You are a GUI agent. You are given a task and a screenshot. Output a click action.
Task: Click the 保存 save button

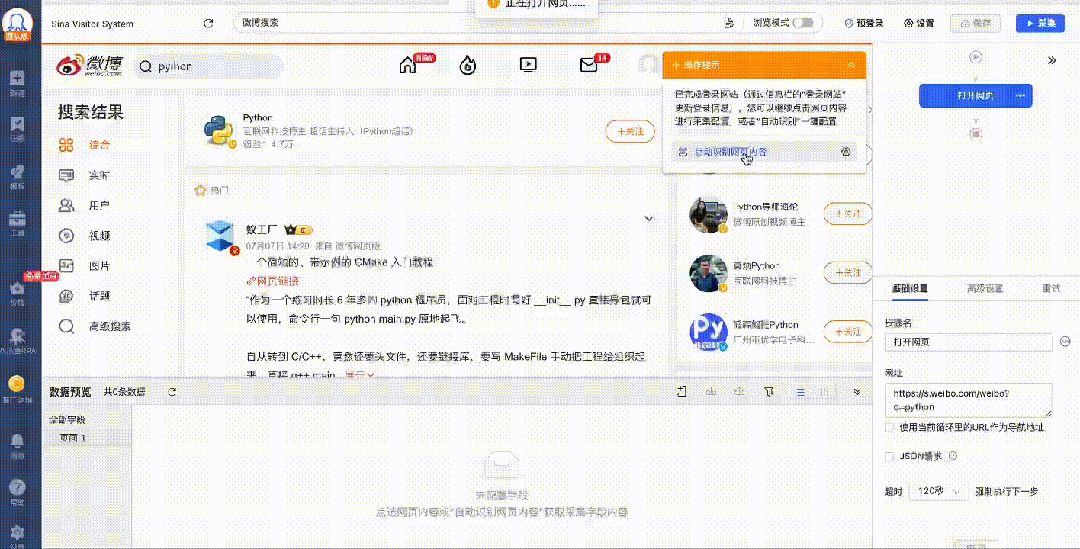click(x=975, y=23)
